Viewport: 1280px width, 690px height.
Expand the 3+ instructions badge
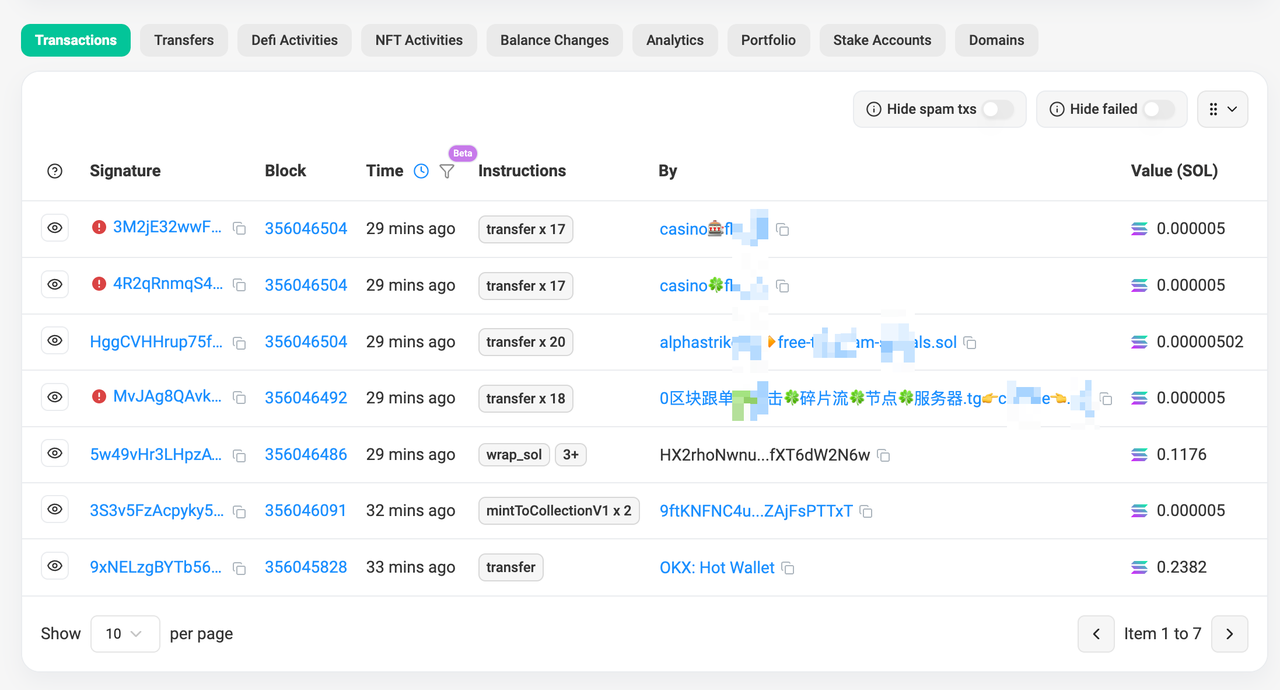tap(570, 454)
